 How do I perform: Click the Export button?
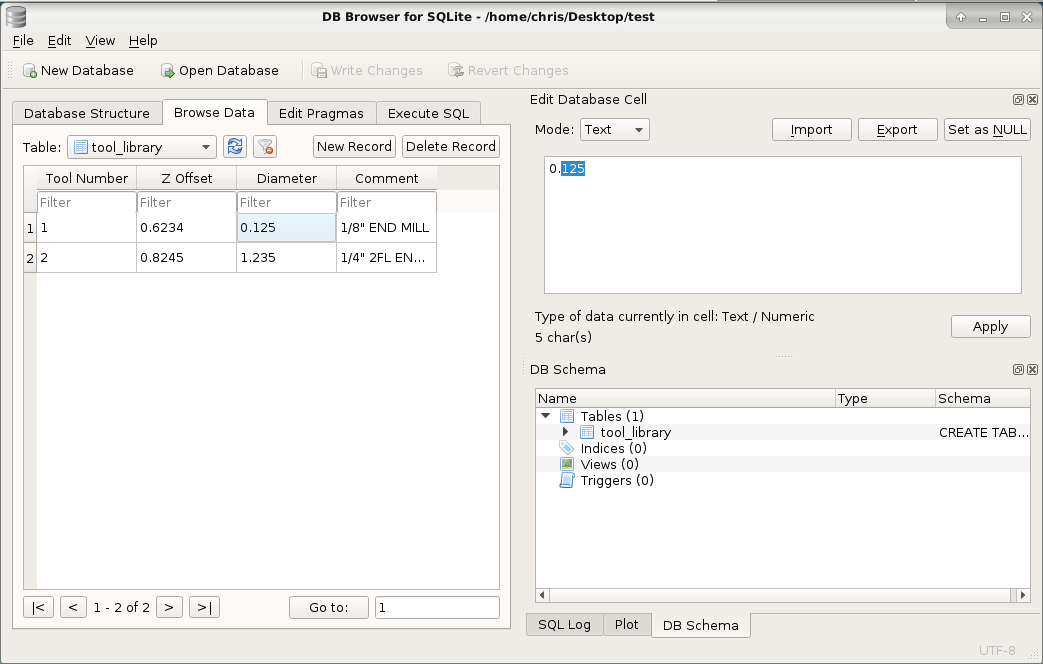(897, 130)
